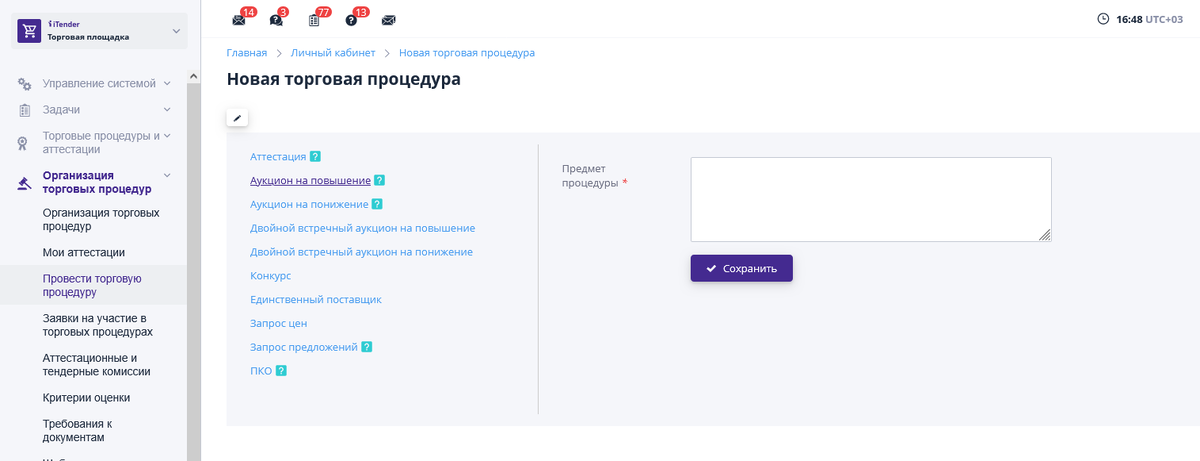1200x461 pixels.
Task: Choose Двойной встречный аукцион на повышение
Action: click(x=362, y=228)
